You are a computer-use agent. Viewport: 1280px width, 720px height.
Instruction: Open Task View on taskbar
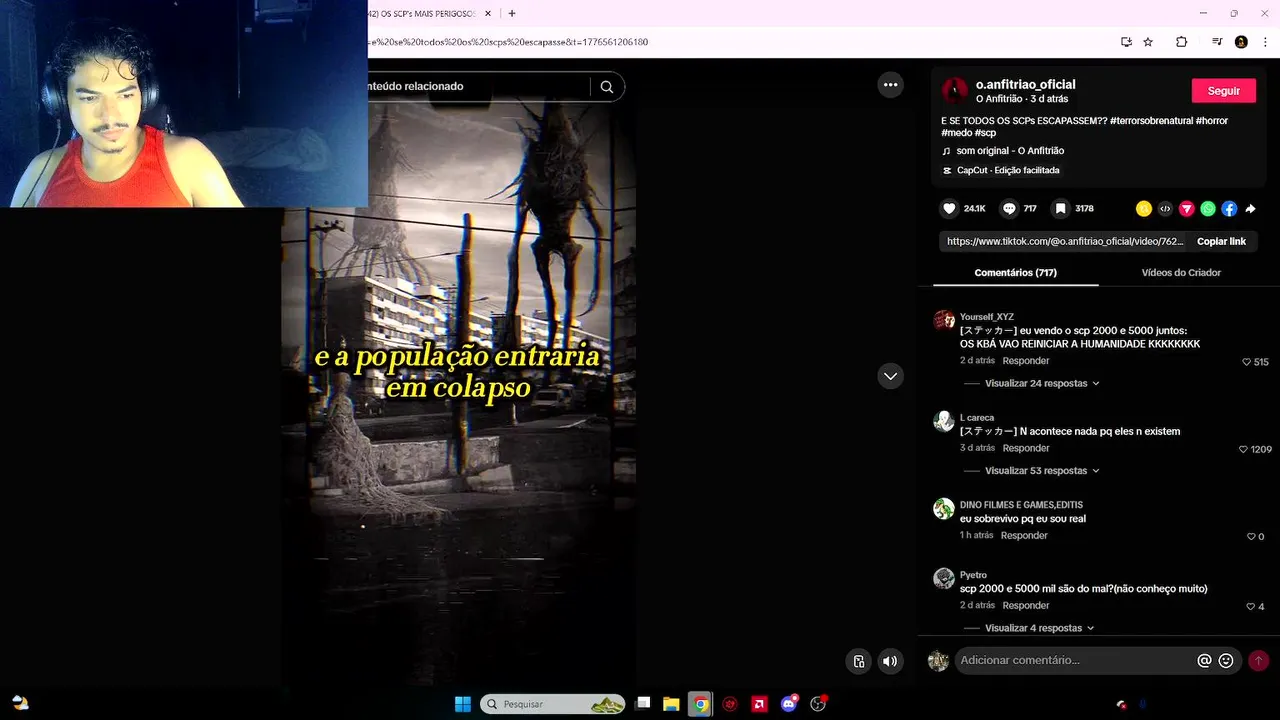pos(643,704)
